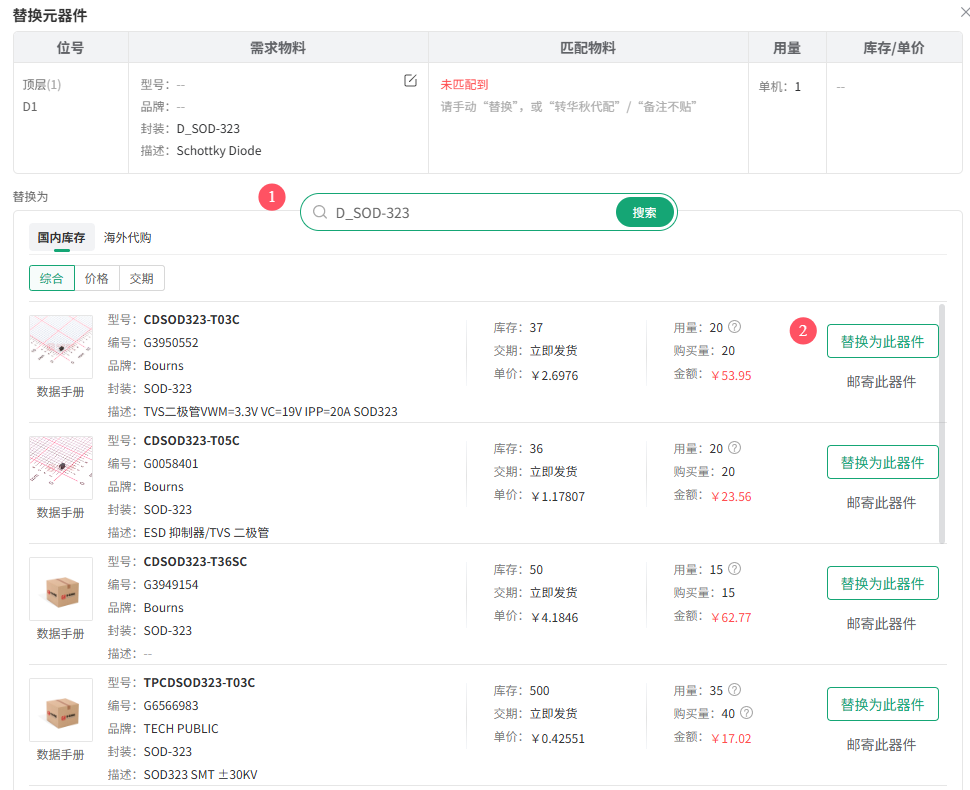Sort results by 价格
Viewport: 970px width, 790px height.
click(x=97, y=278)
